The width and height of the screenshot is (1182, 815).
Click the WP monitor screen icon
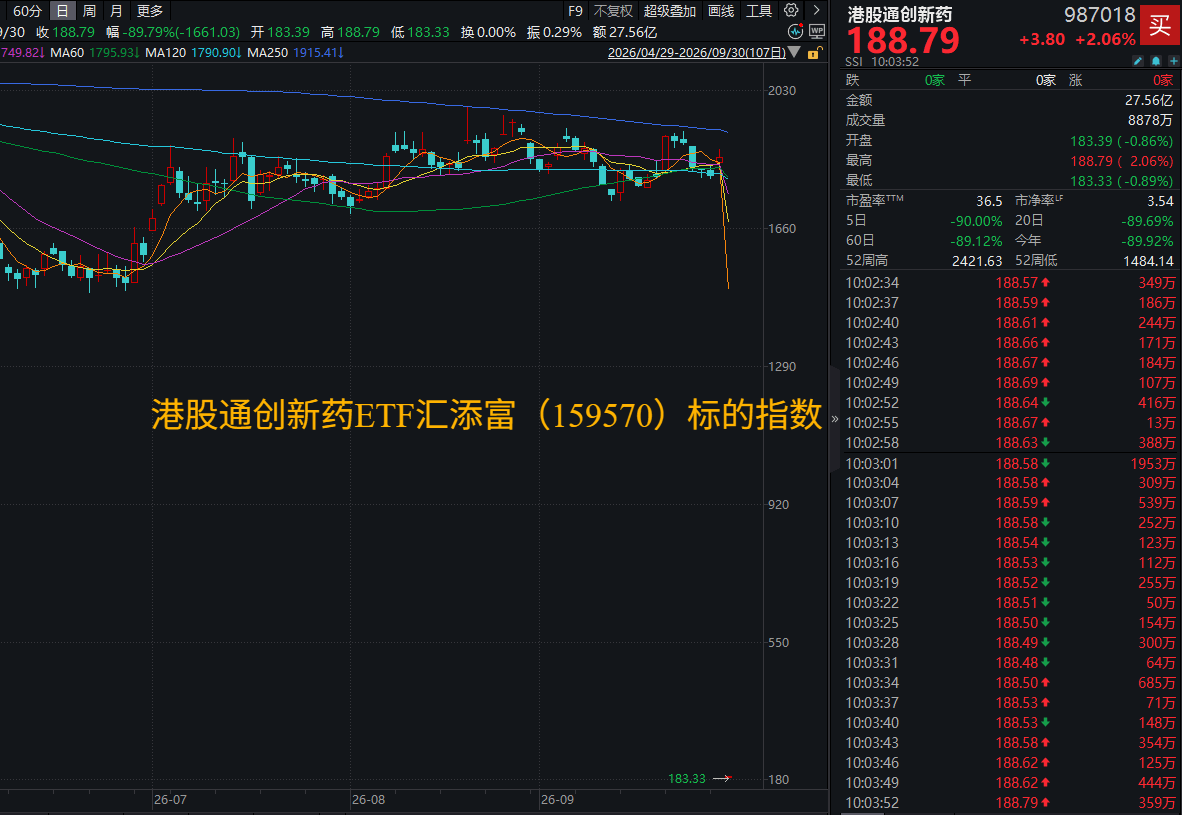pyautogui.click(x=817, y=32)
